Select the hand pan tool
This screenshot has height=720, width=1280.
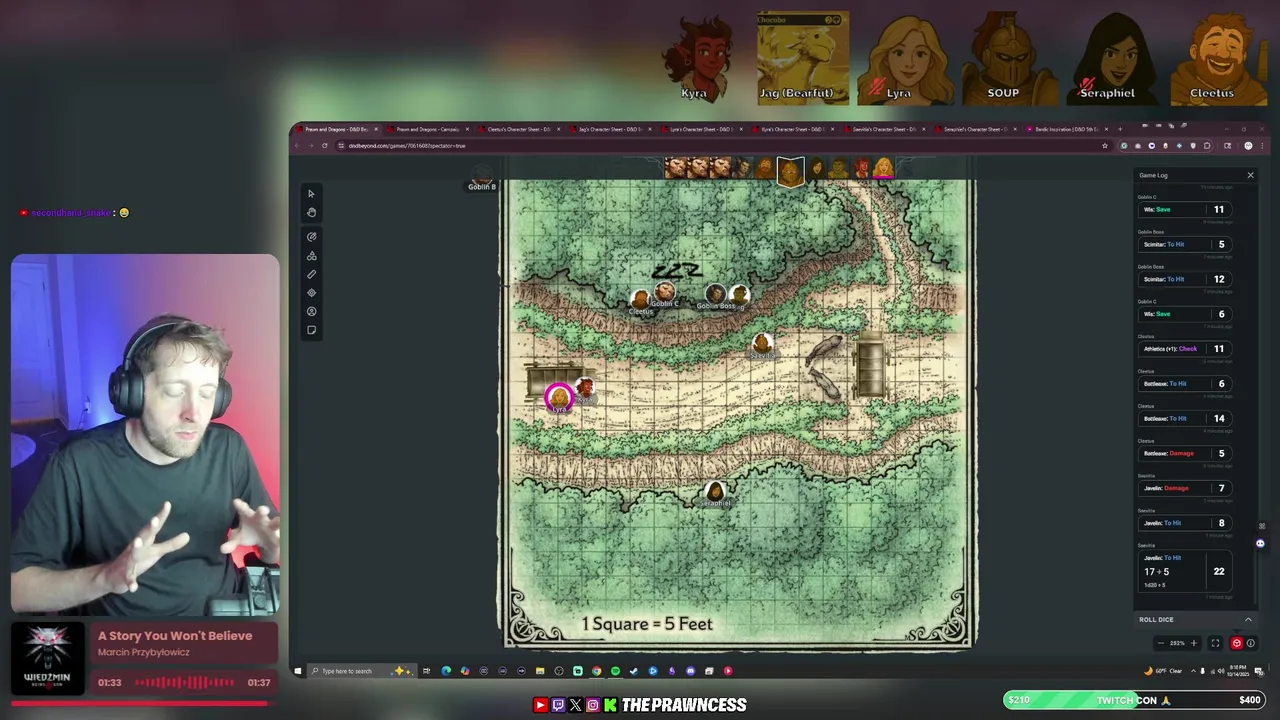click(311, 212)
